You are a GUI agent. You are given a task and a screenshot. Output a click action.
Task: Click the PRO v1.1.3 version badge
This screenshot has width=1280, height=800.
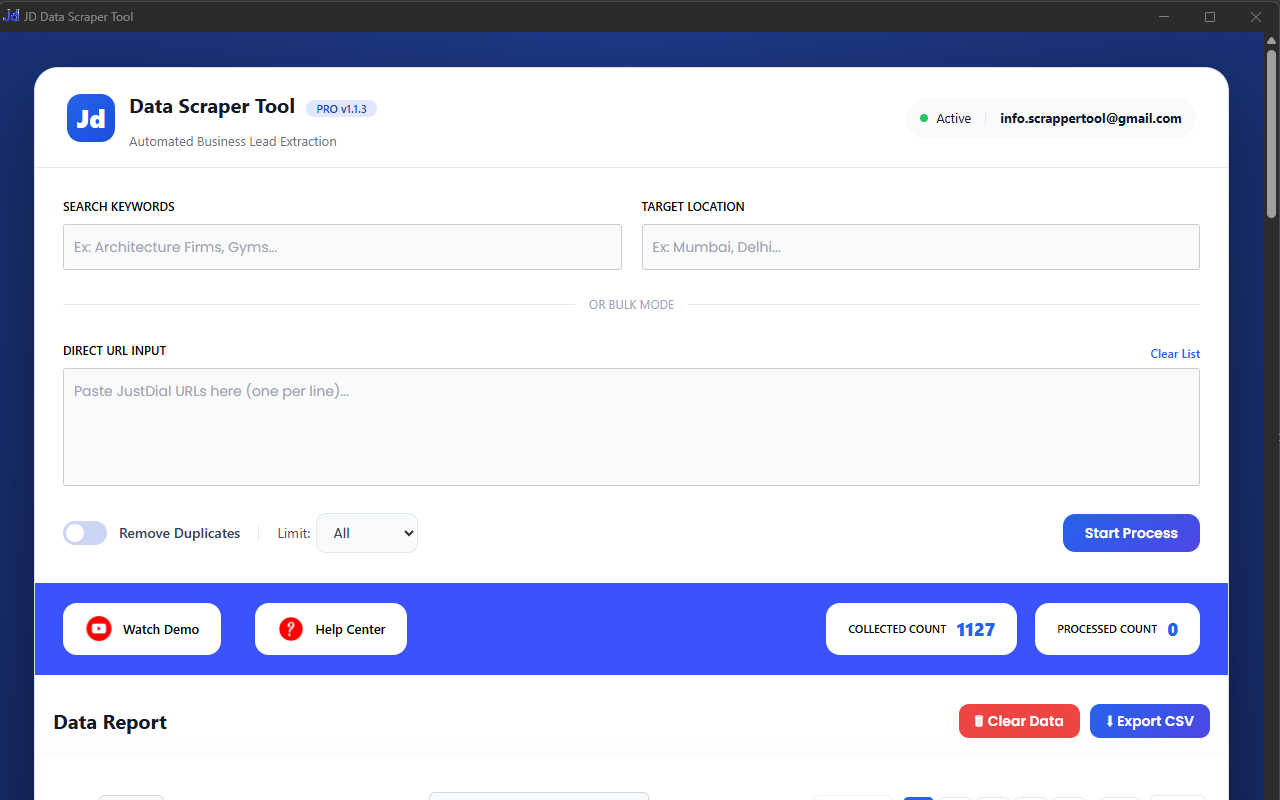(341, 109)
